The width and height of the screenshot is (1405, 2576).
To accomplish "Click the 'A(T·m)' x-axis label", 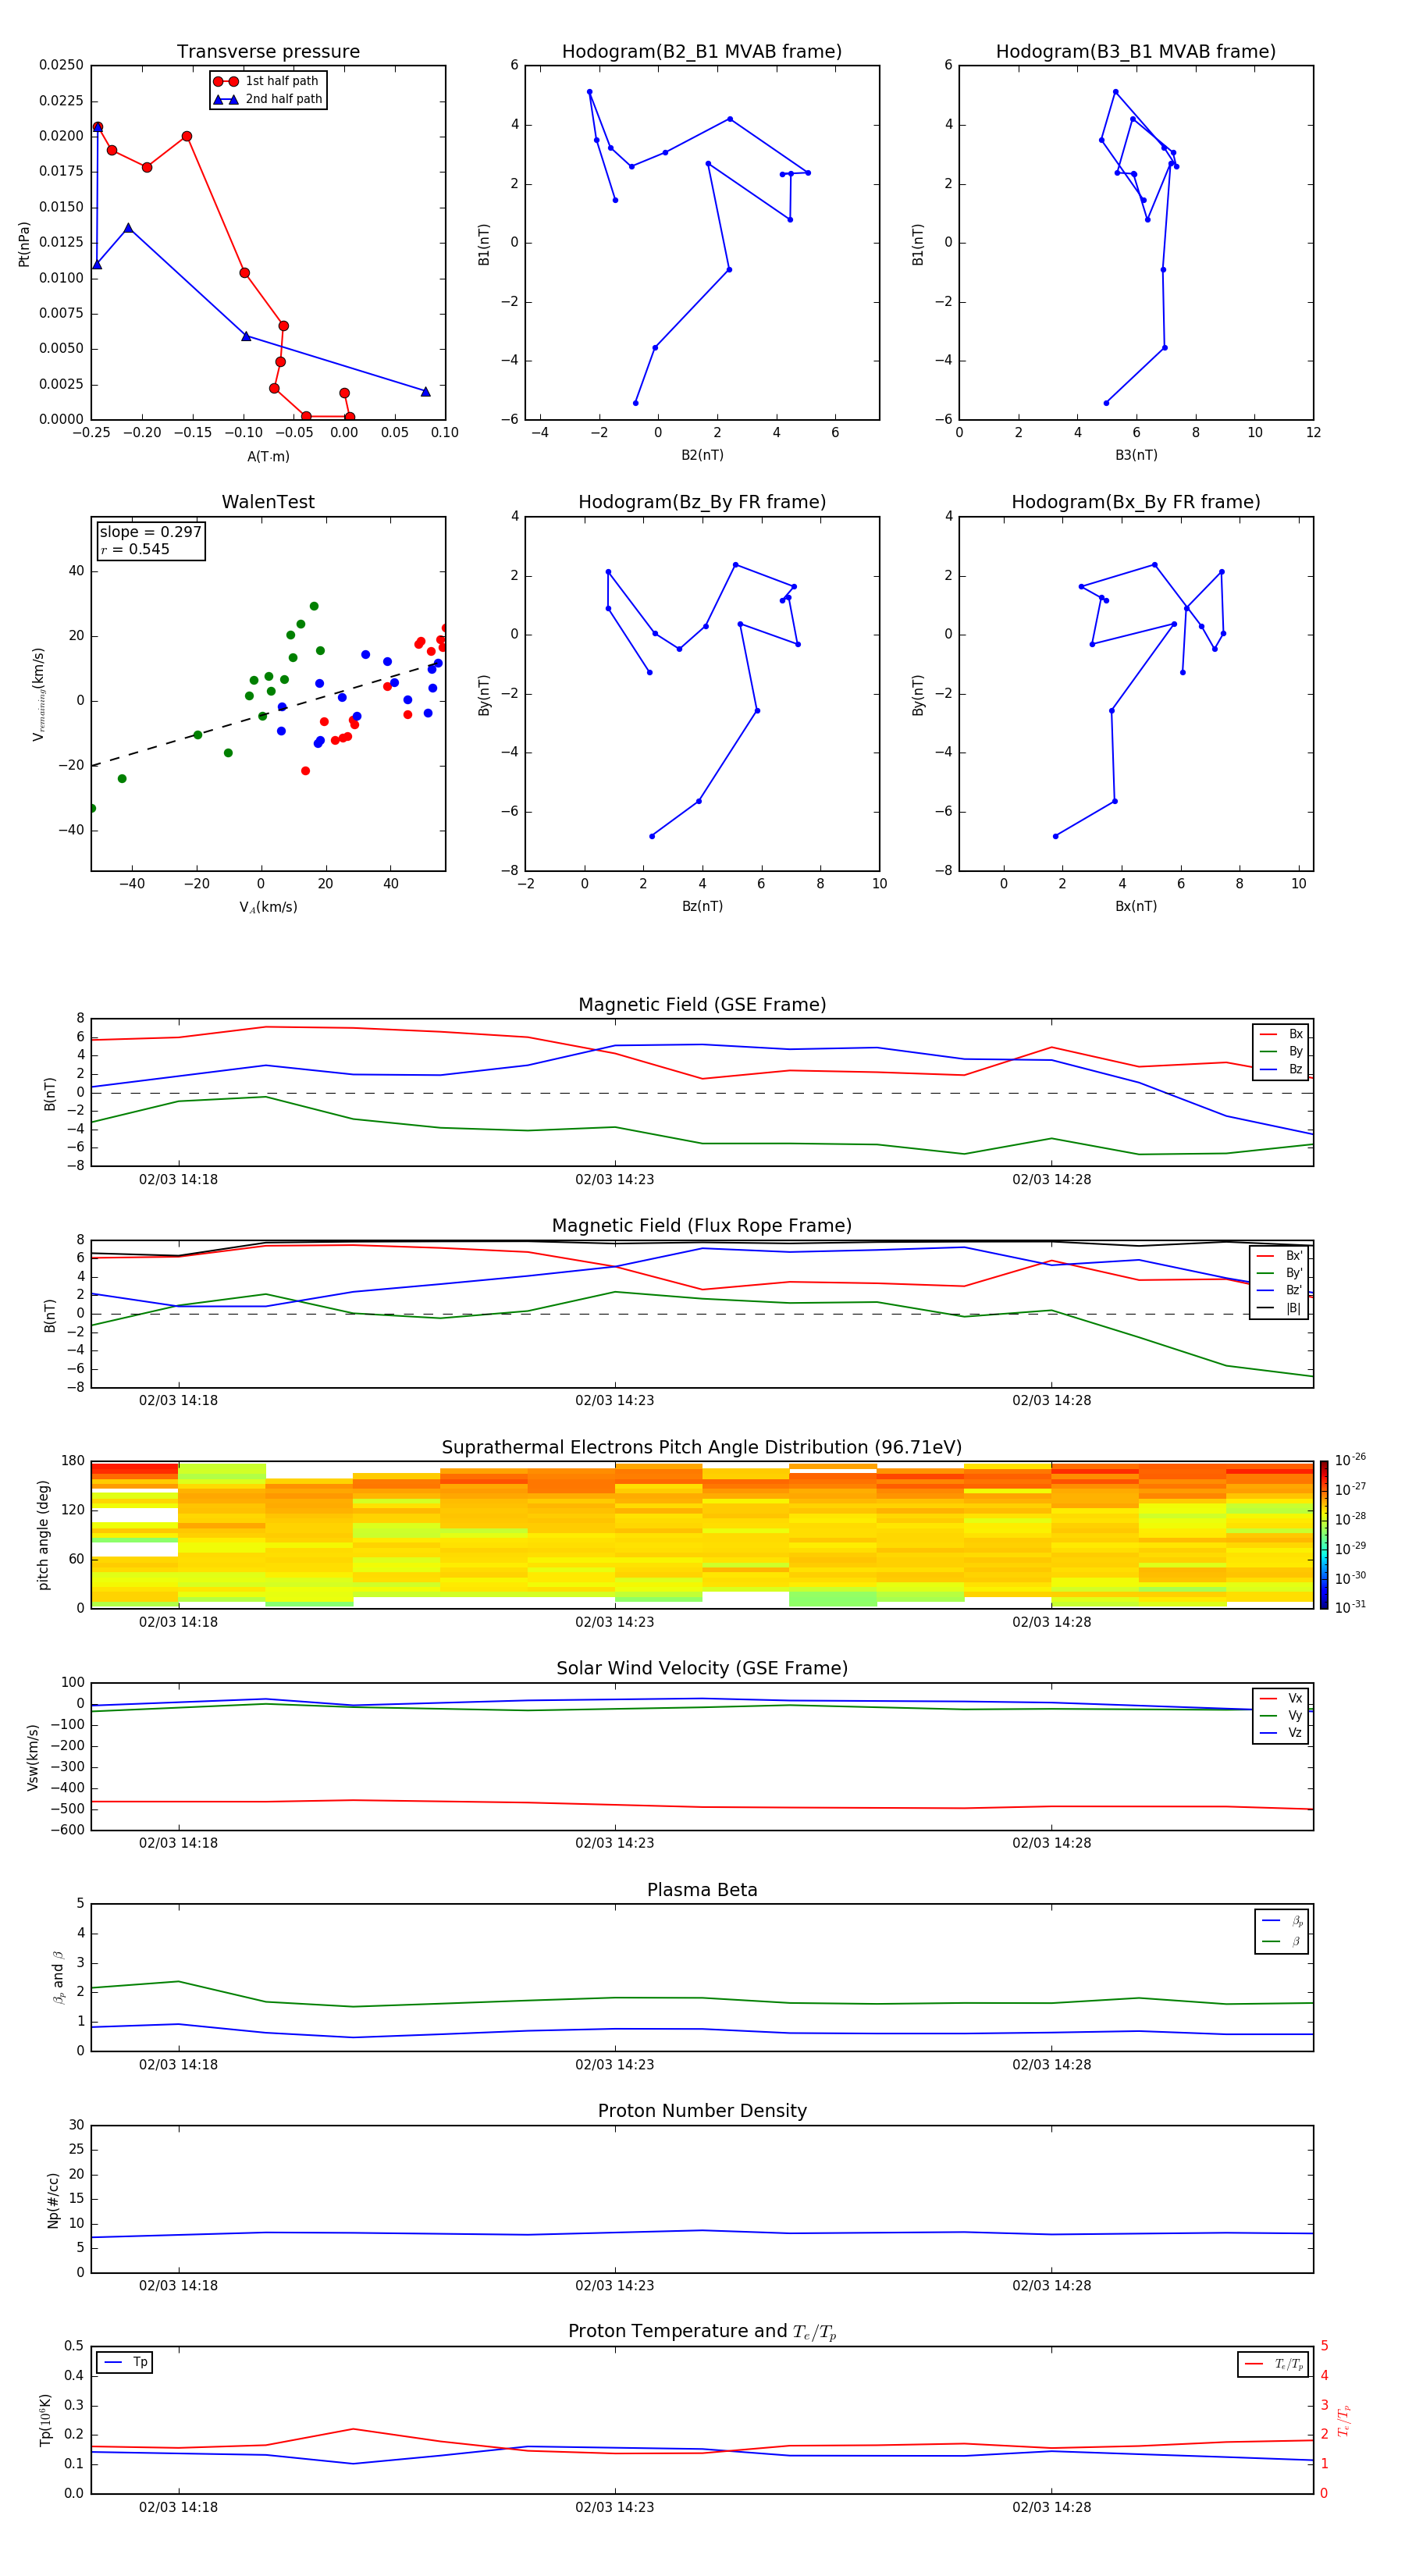I will click(x=268, y=457).
